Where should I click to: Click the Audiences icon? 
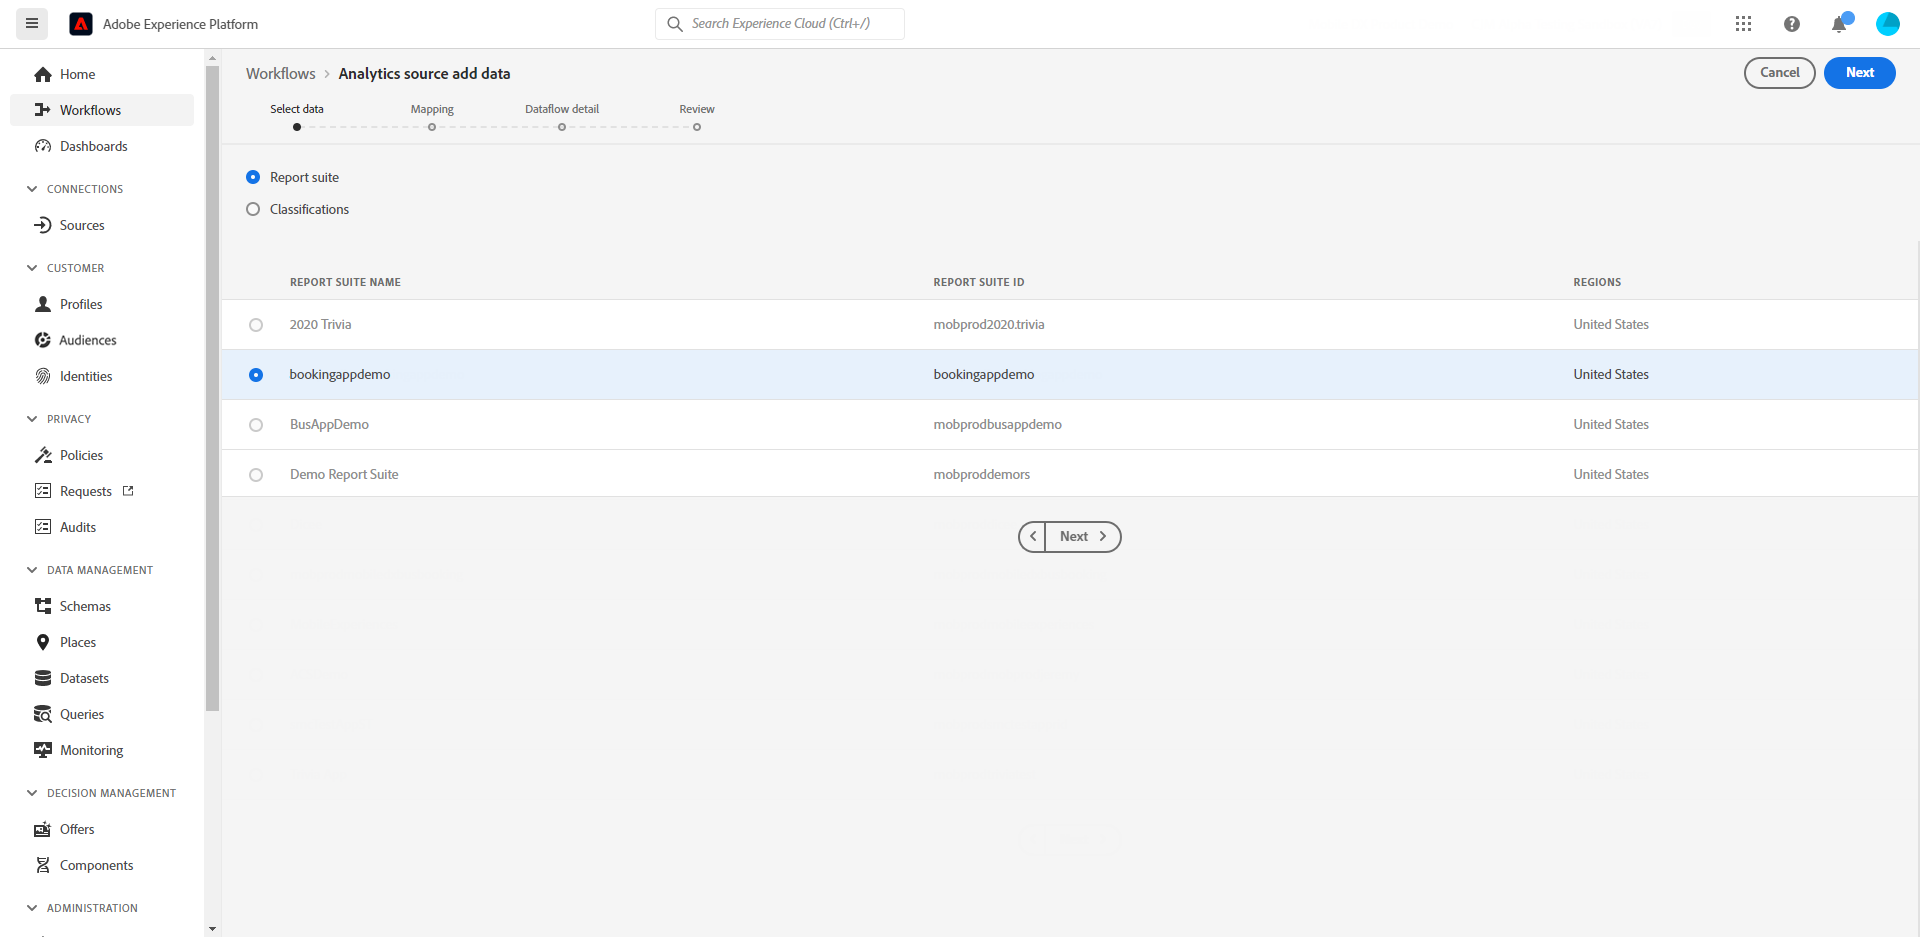click(x=43, y=340)
